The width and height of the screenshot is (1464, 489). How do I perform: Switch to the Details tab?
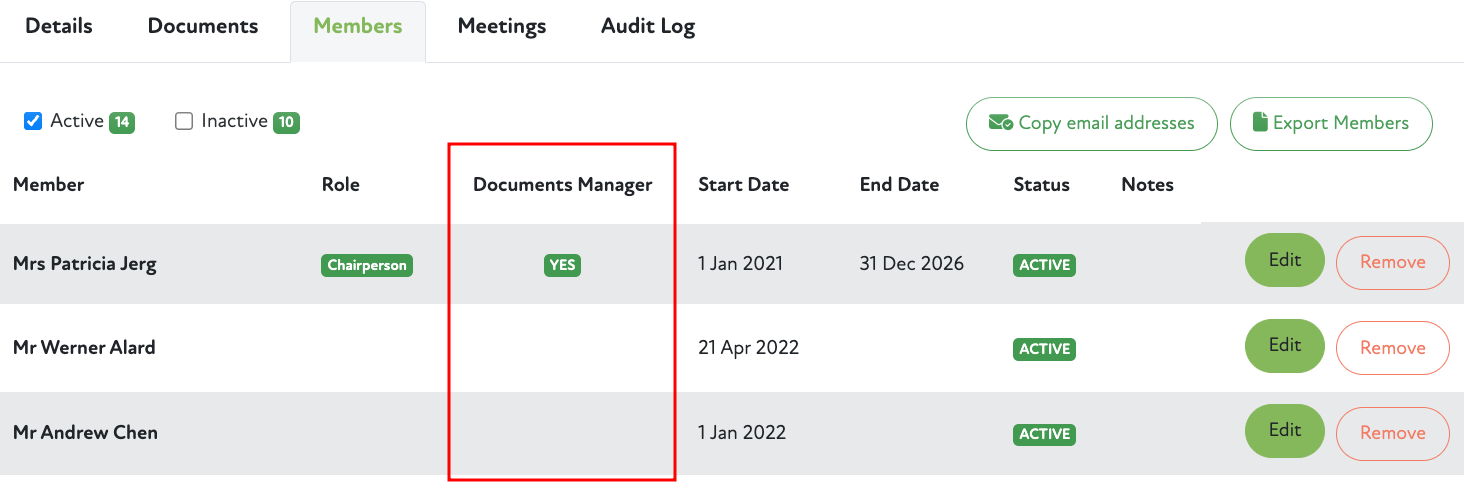tap(59, 27)
